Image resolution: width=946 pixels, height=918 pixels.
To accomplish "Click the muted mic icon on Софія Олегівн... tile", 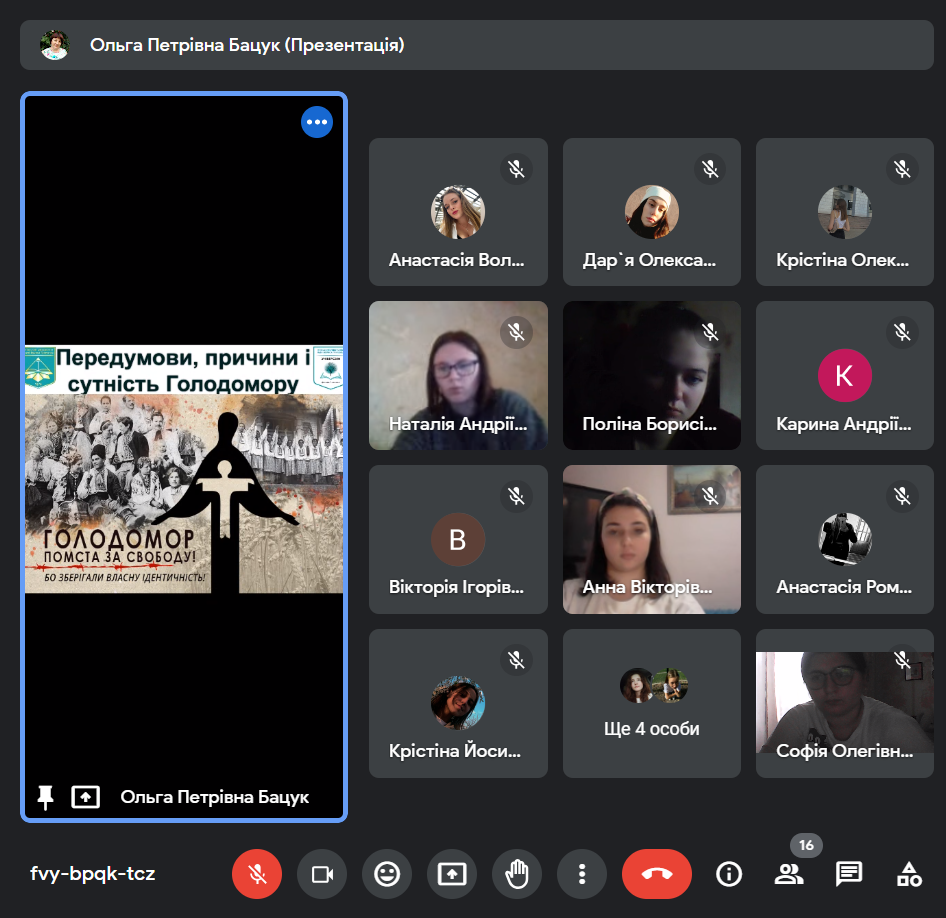I will [903, 659].
